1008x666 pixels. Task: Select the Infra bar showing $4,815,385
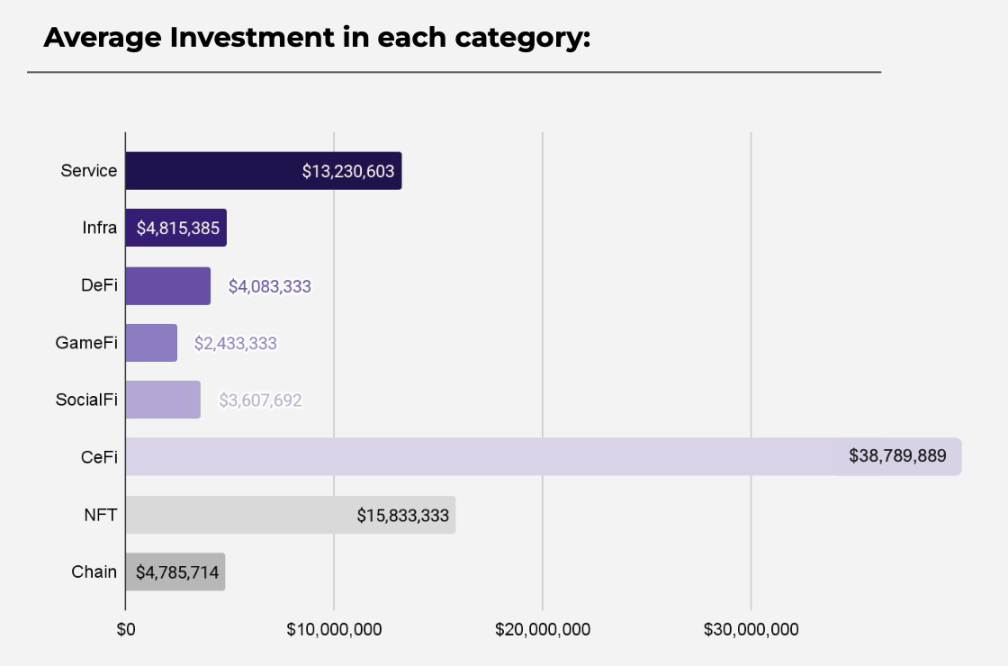[176, 228]
